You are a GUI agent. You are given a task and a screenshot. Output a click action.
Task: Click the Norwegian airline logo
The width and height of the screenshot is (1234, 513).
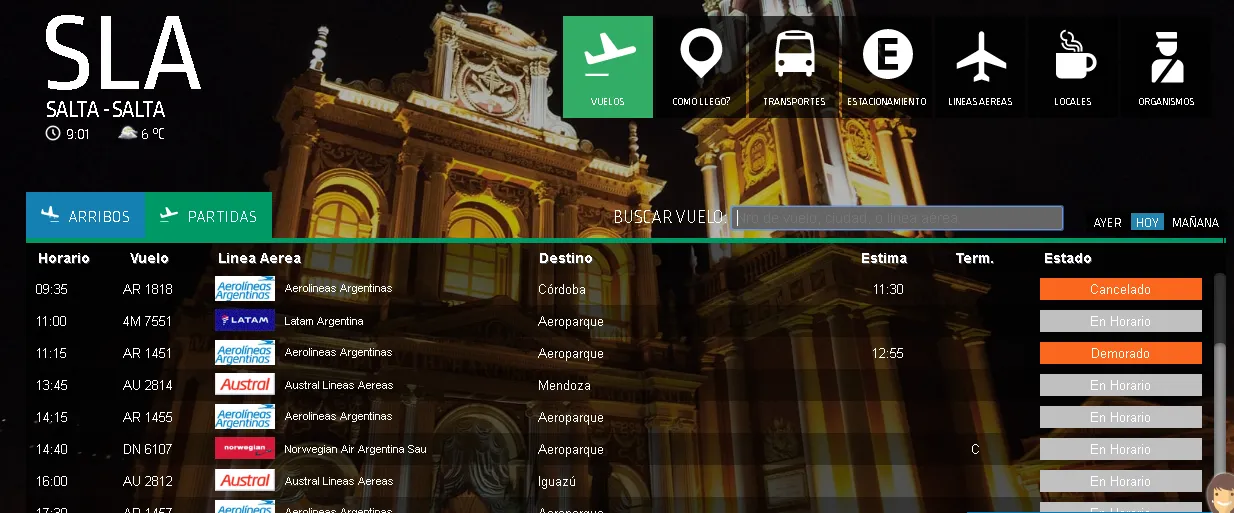coord(245,449)
